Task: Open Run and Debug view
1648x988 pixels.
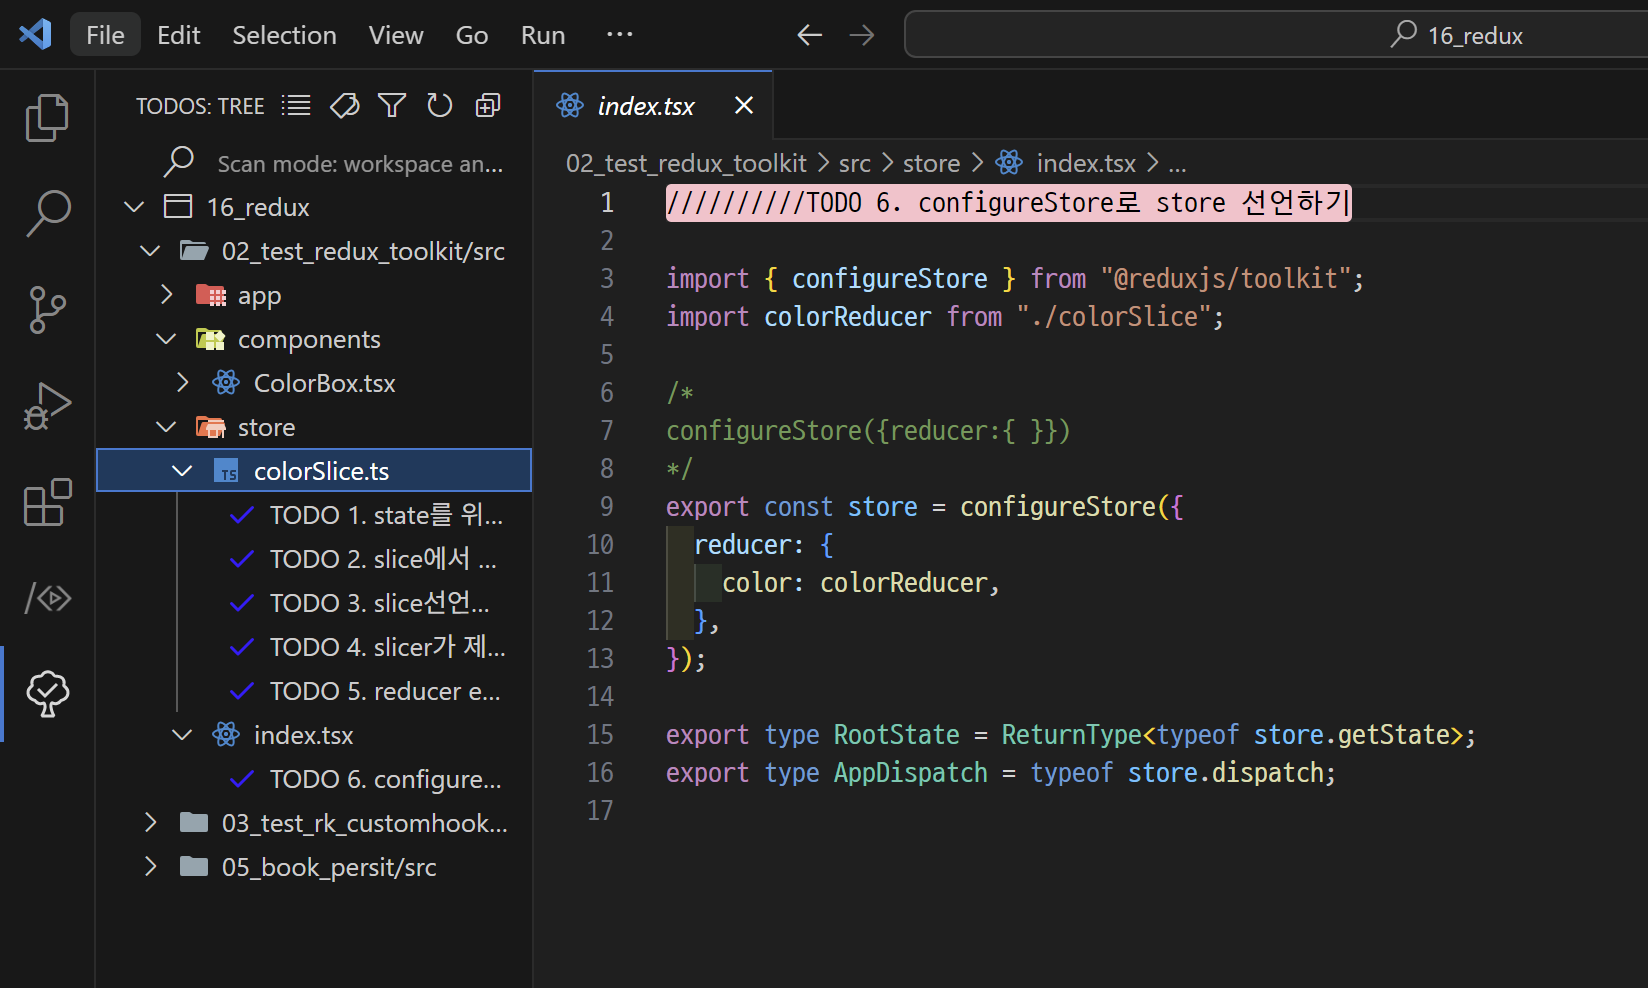Action: [x=47, y=406]
